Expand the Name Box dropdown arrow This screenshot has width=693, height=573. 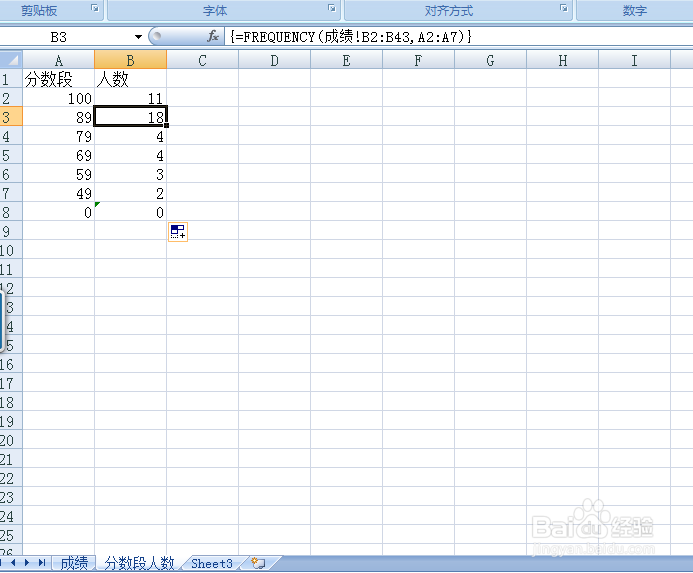point(138,37)
